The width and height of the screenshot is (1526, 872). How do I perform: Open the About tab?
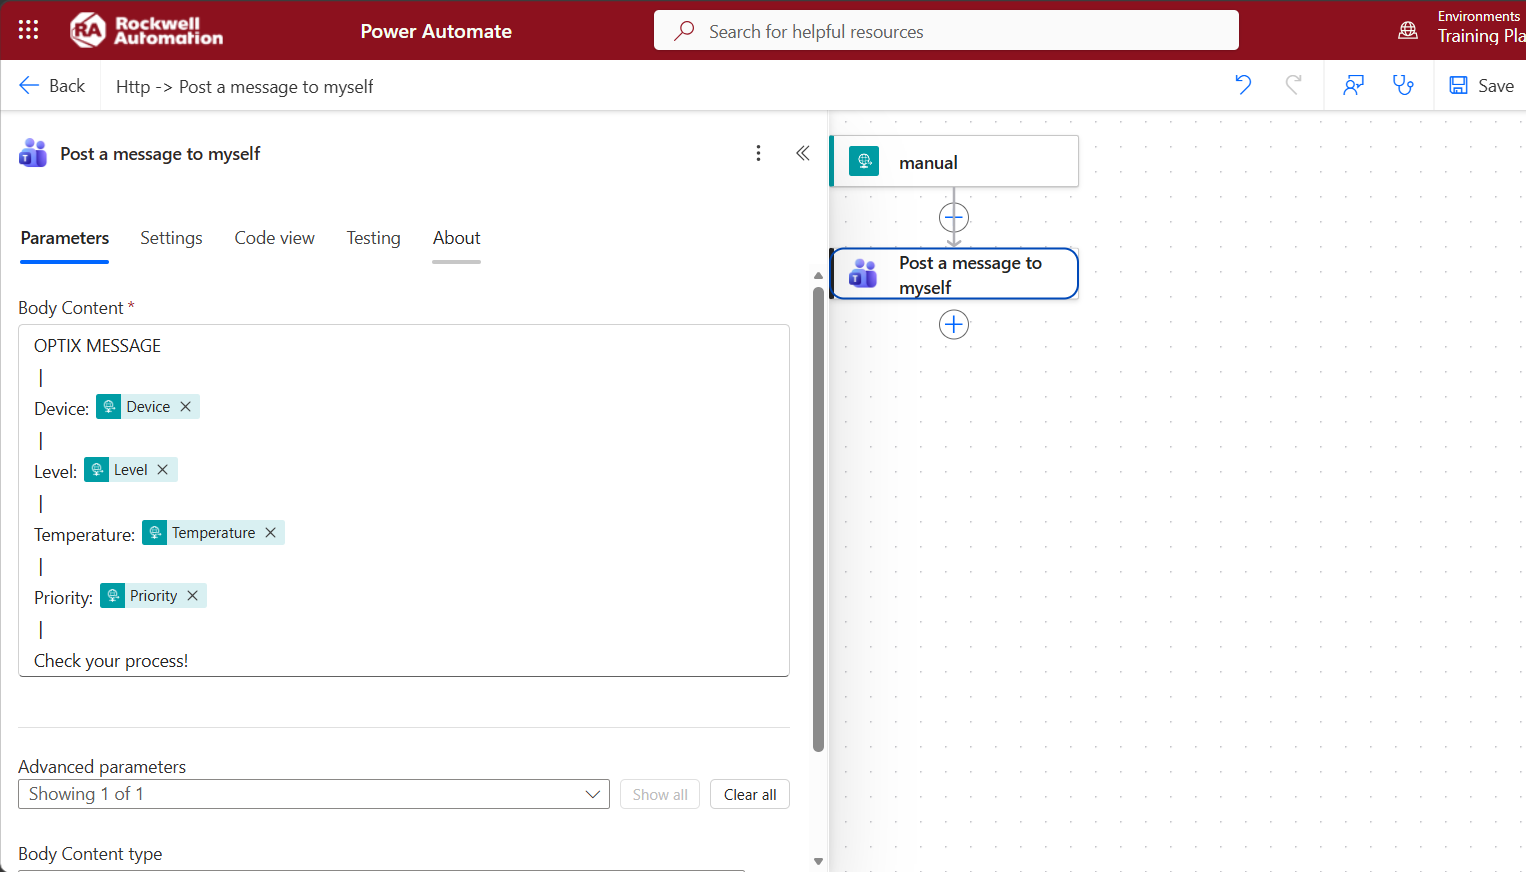coord(457,238)
